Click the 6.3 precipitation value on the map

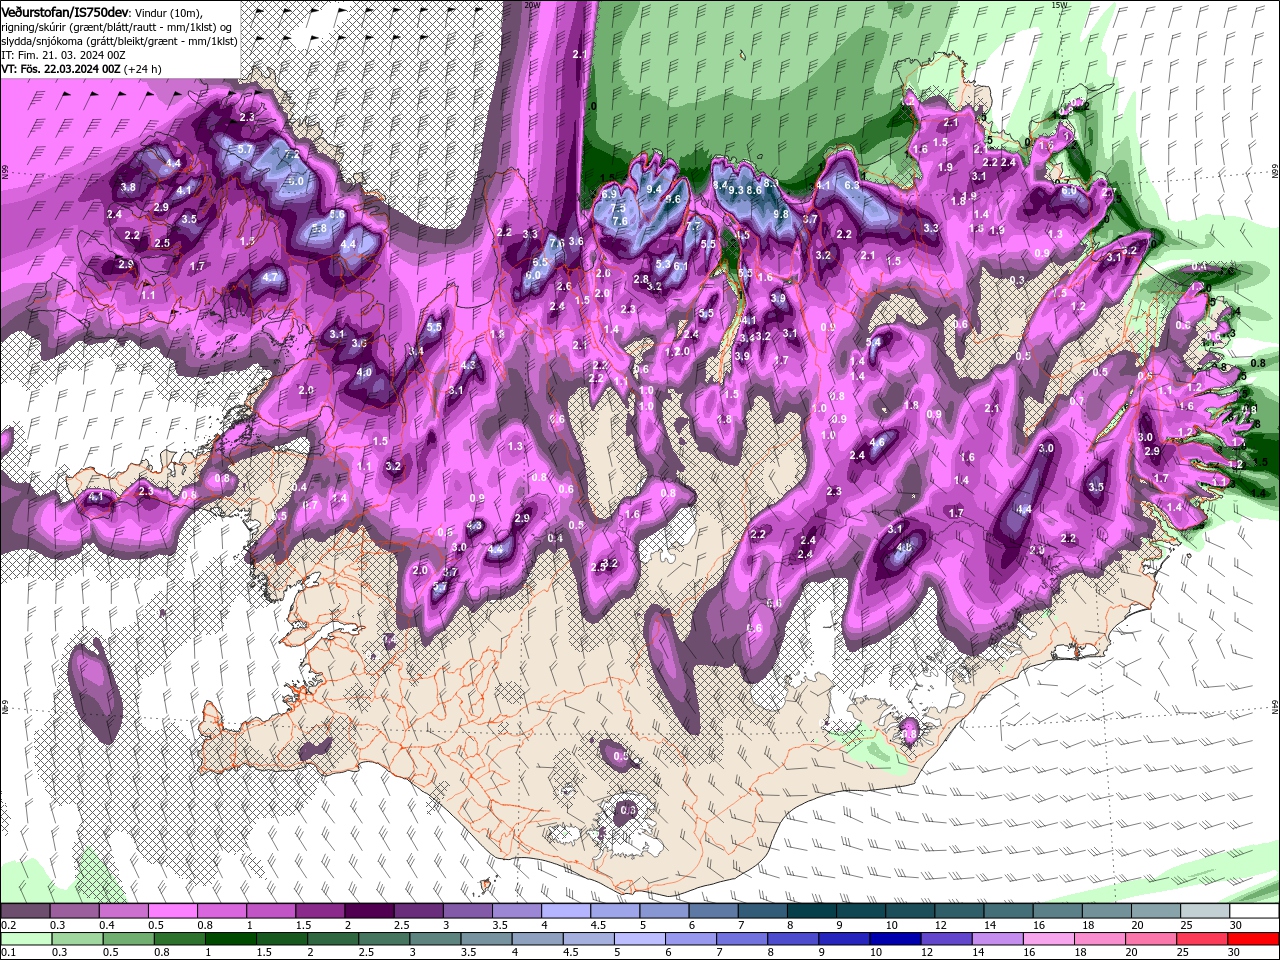[x=852, y=185]
